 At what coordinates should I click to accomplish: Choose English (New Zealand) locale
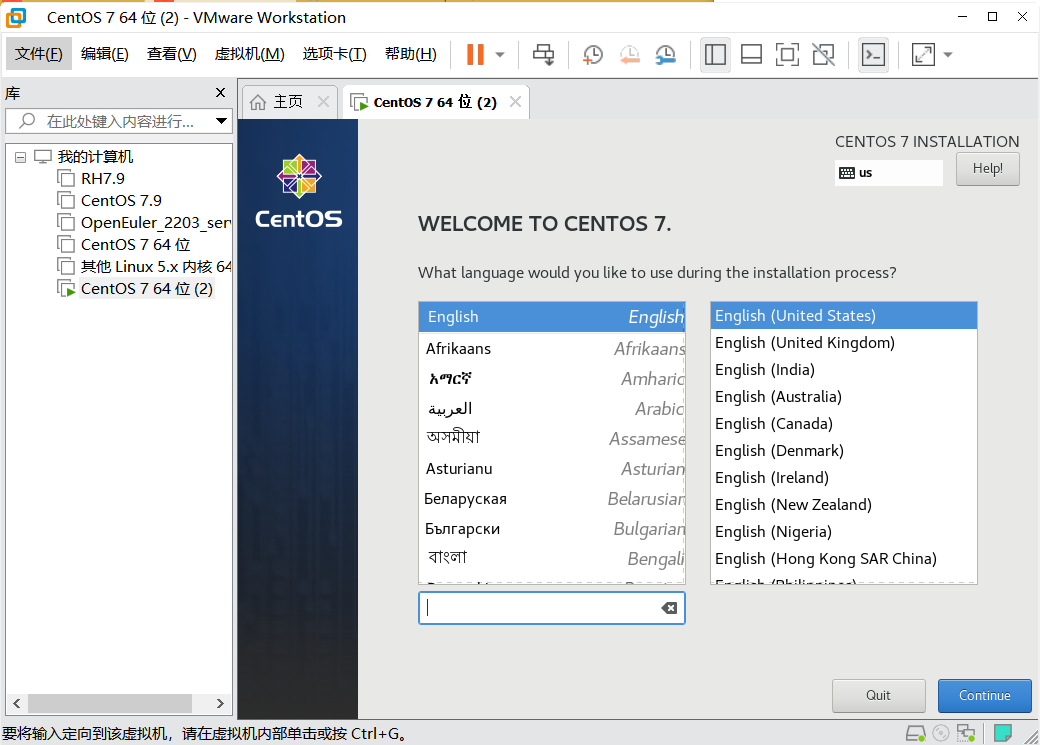[844, 505]
